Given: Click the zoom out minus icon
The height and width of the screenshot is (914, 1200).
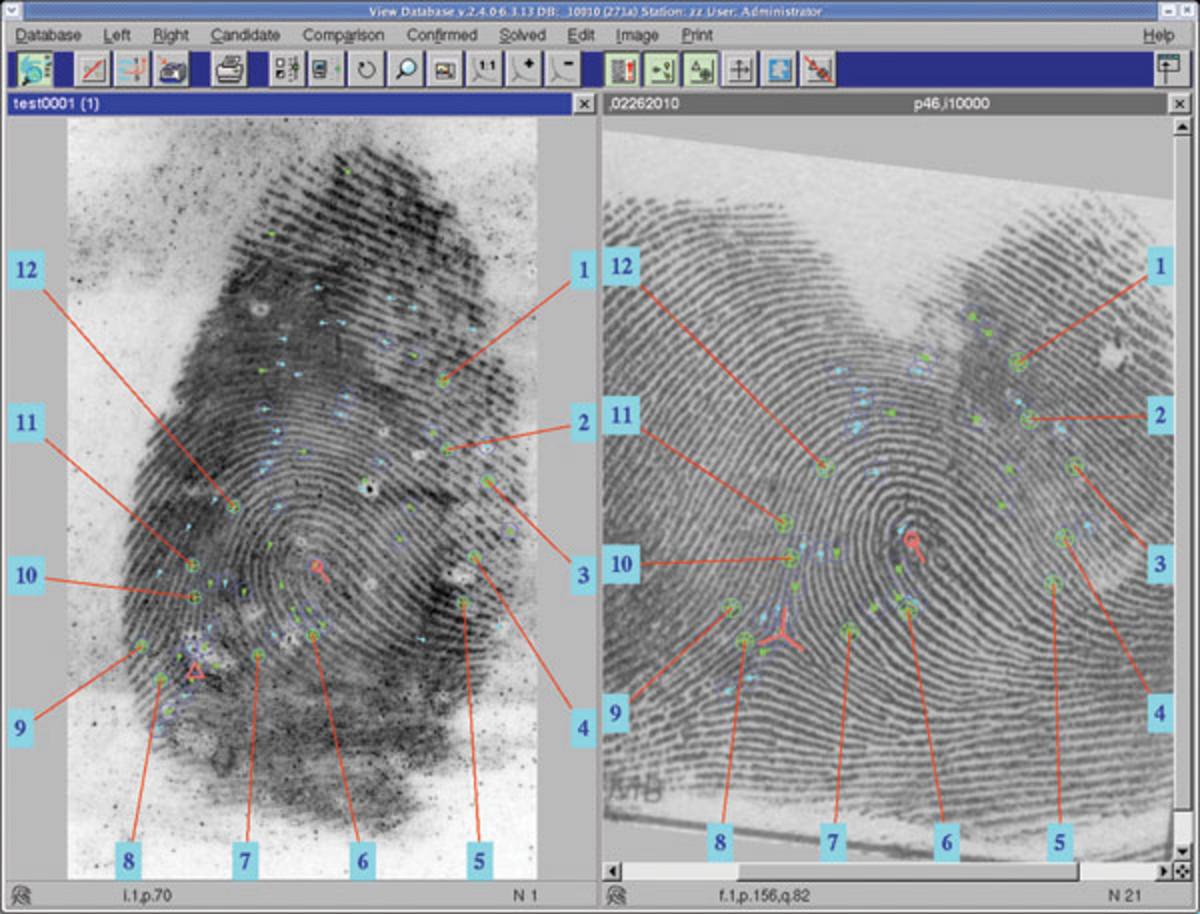Looking at the screenshot, I should tap(564, 71).
